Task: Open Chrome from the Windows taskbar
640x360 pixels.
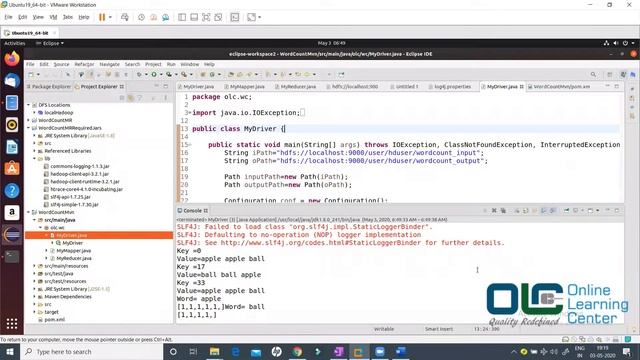Action: (297, 352)
